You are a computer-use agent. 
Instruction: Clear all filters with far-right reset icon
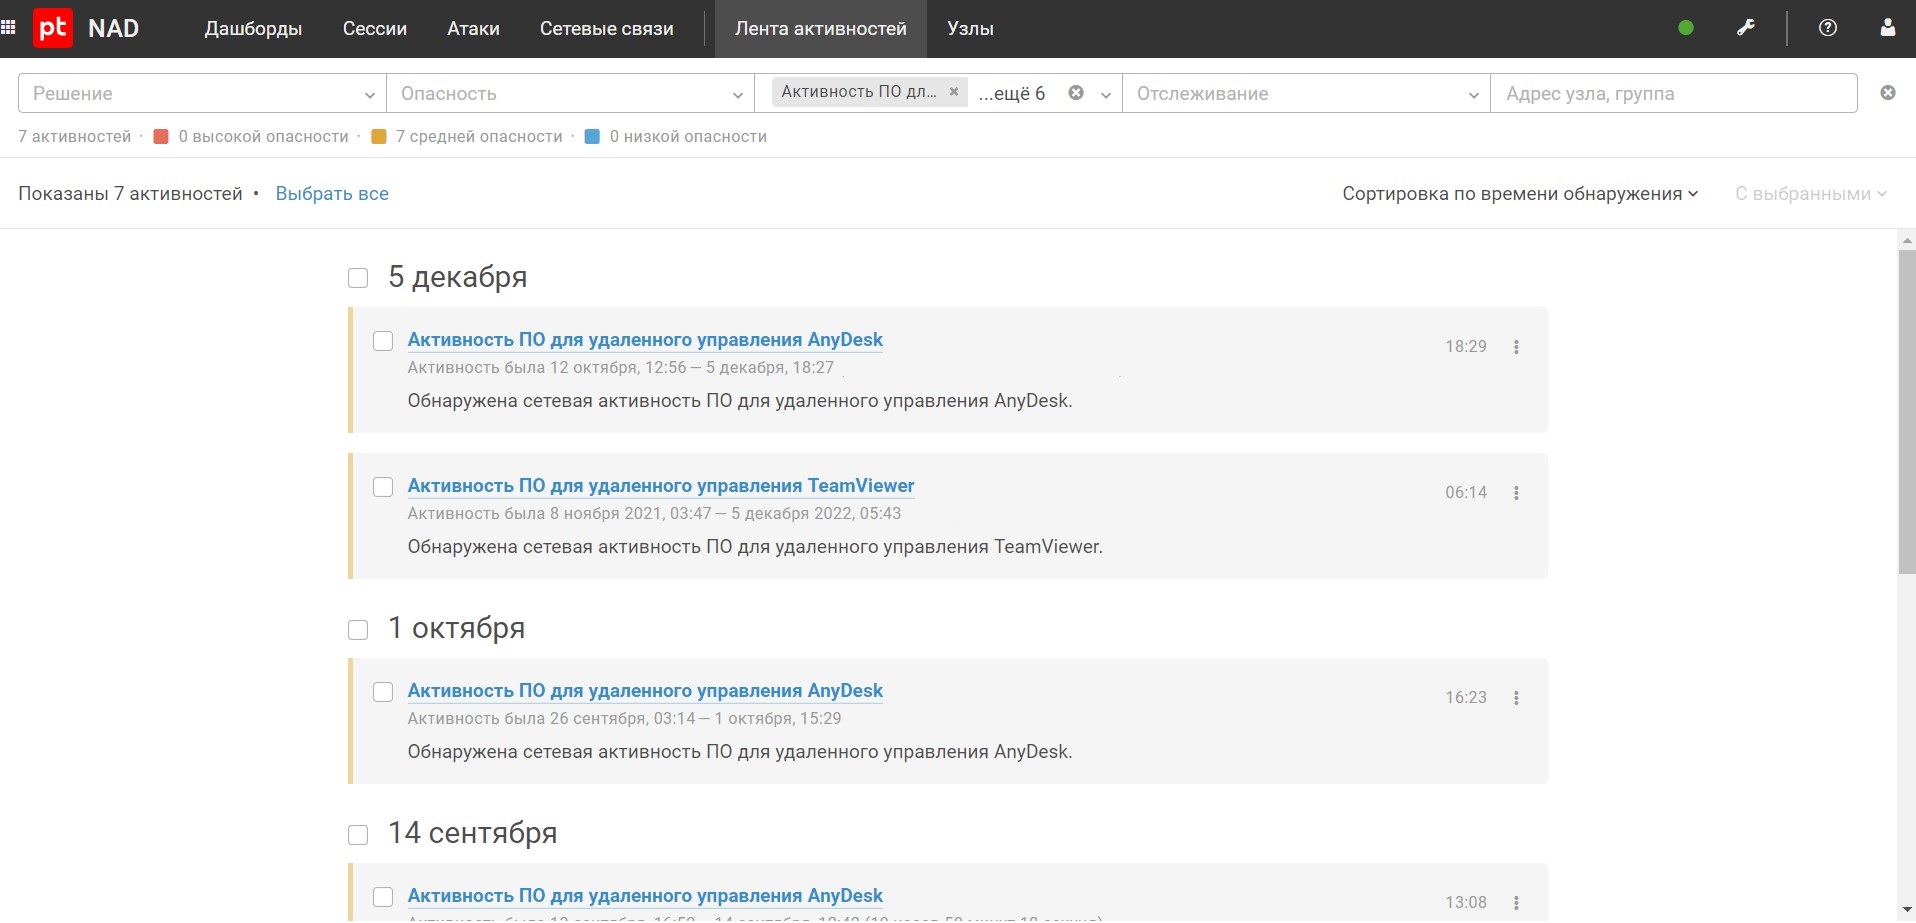tap(1888, 93)
